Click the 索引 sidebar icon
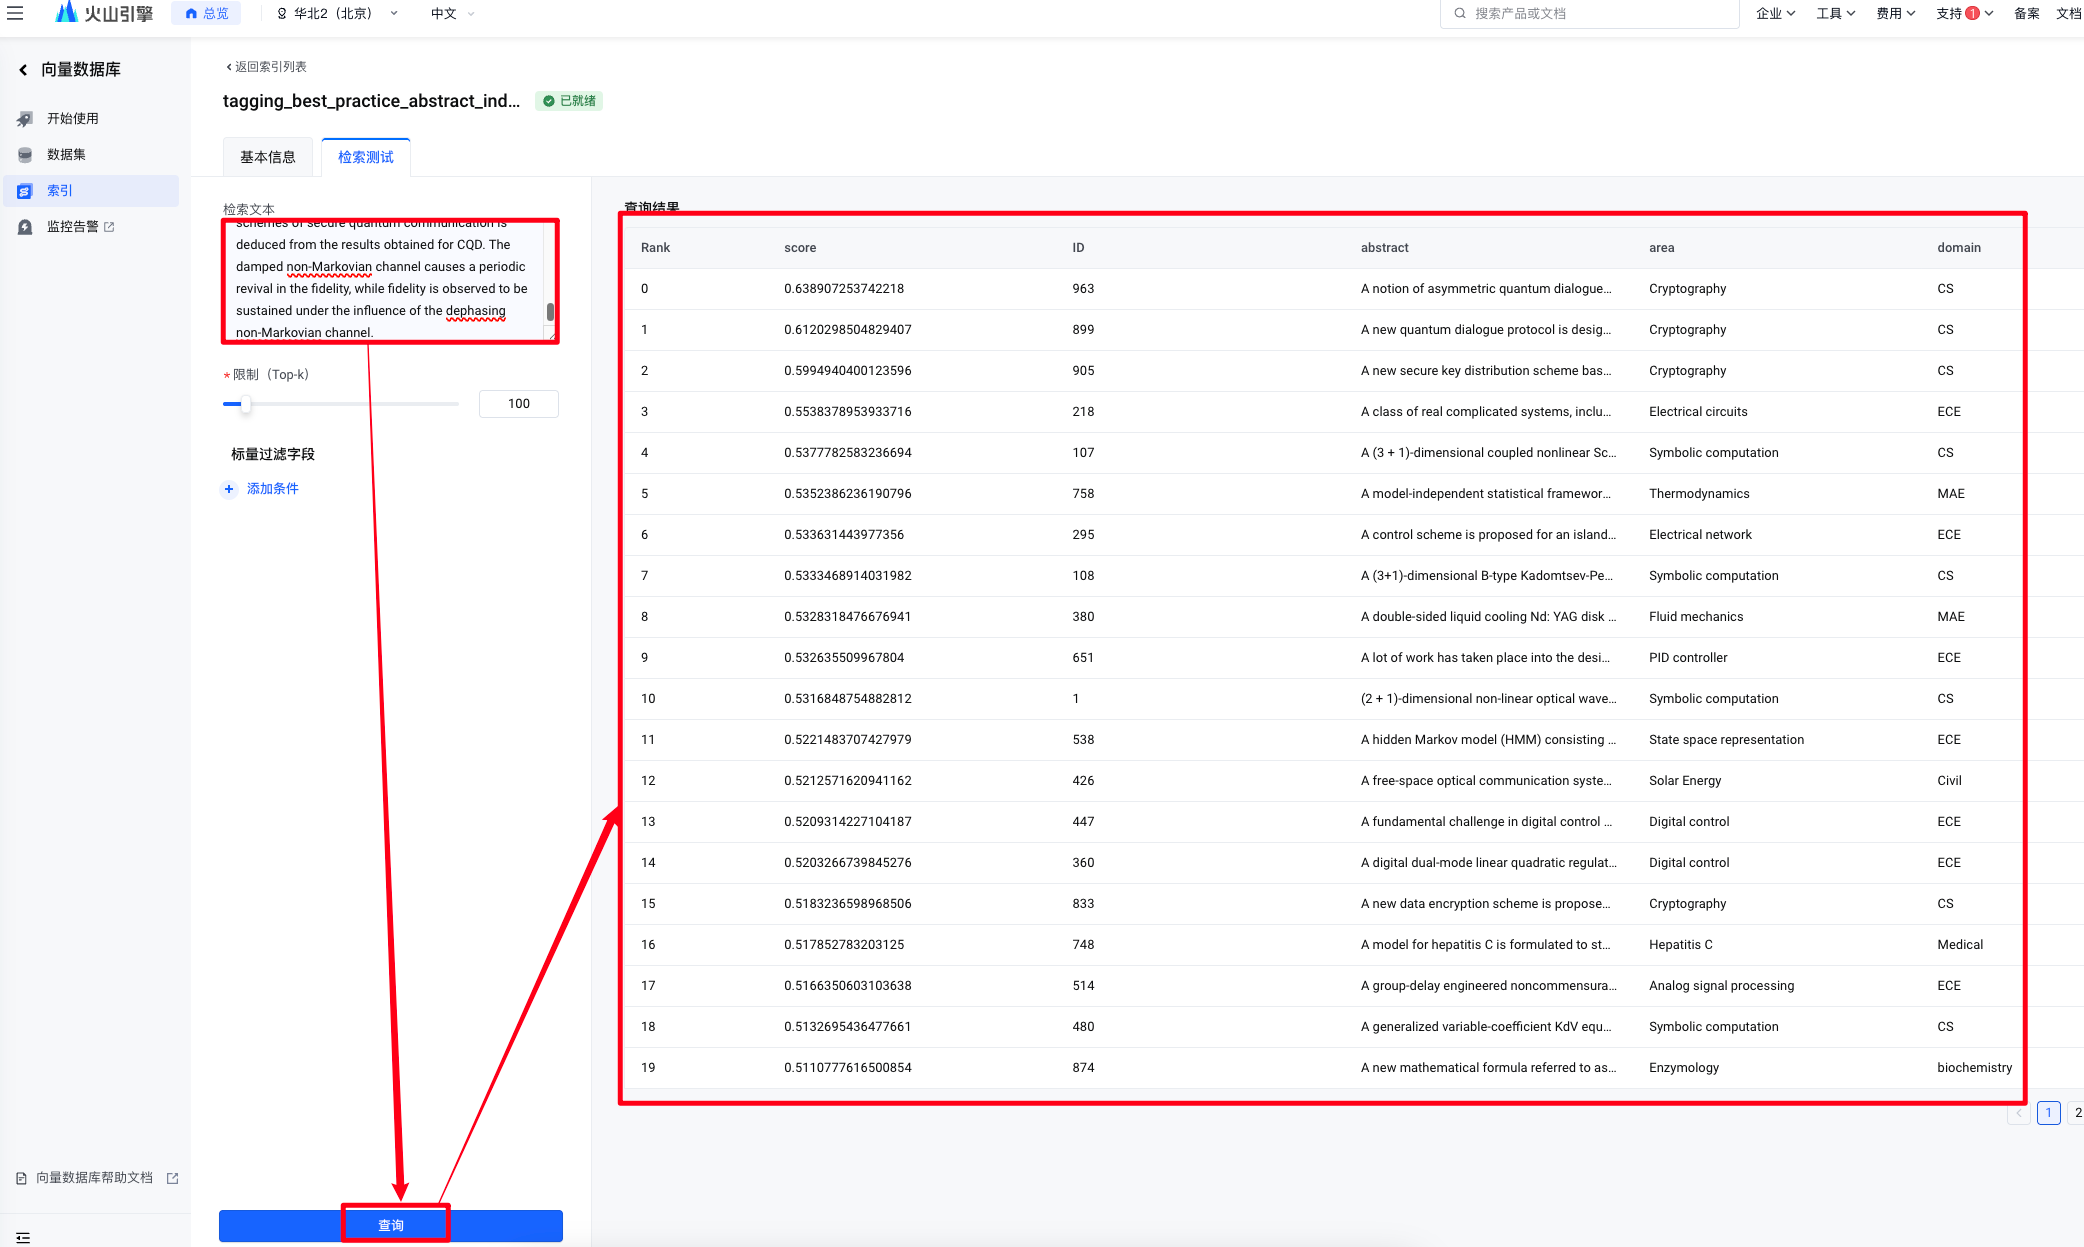The image size is (2084, 1247). coord(25,190)
